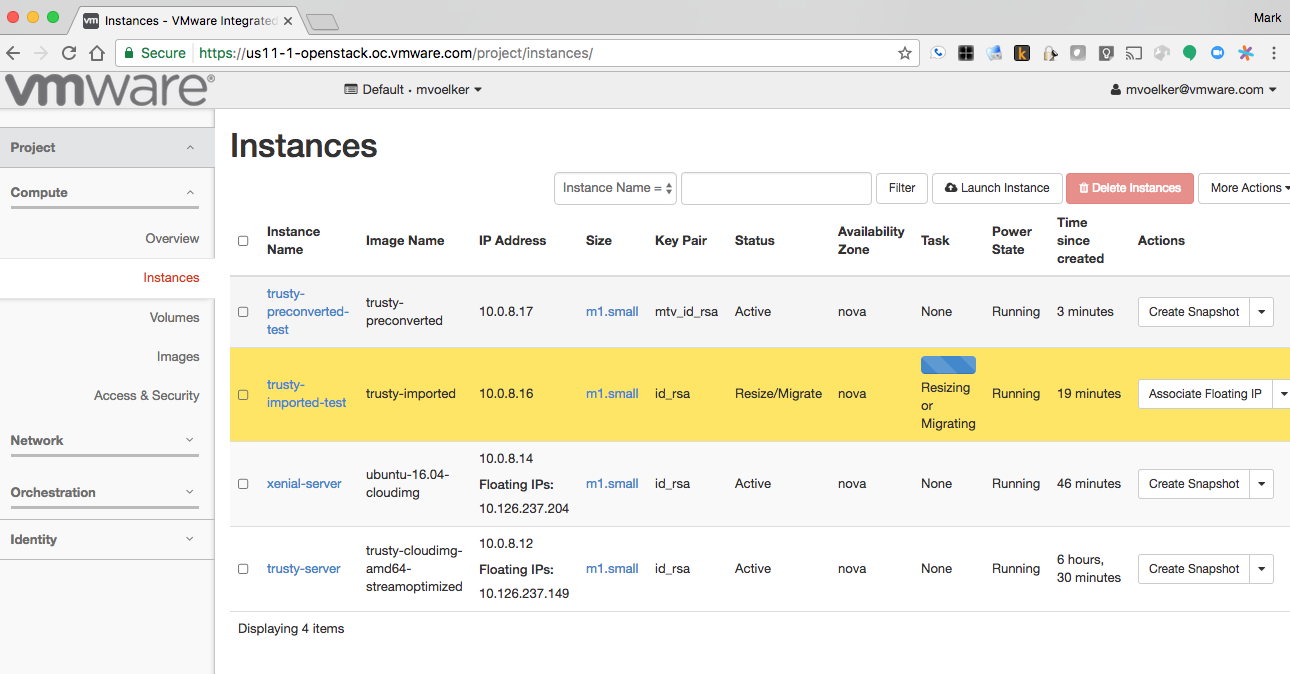Open m1.small size link for xenial-server
Screen dimensions: 1290x674
point(612,484)
